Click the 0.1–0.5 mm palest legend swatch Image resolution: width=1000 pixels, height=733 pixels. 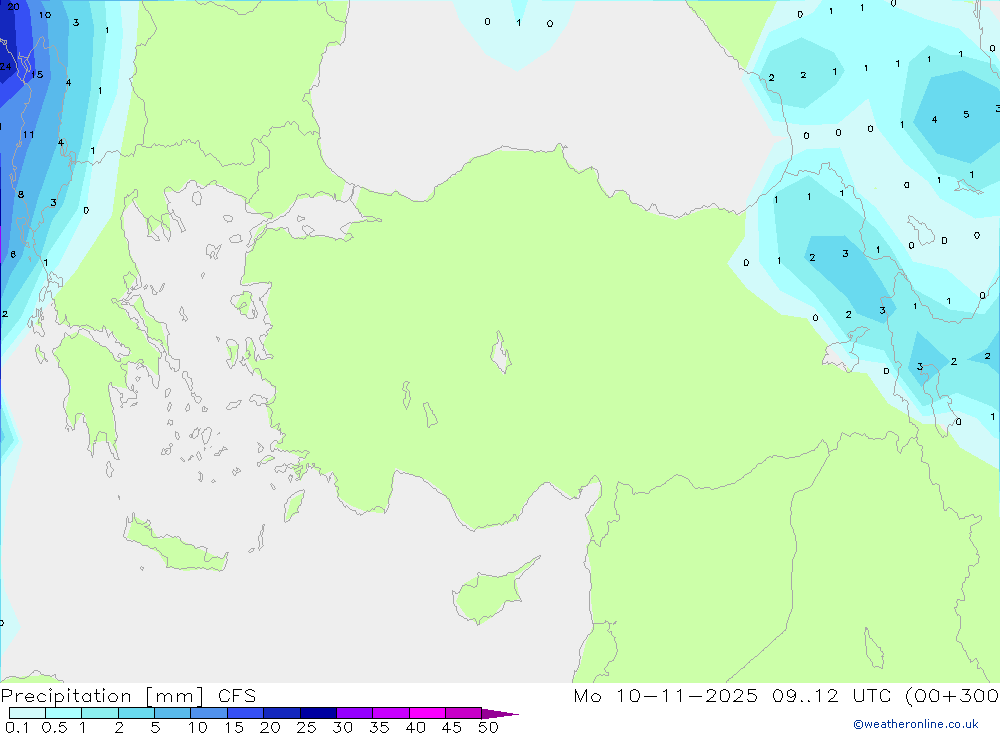pos(27,713)
